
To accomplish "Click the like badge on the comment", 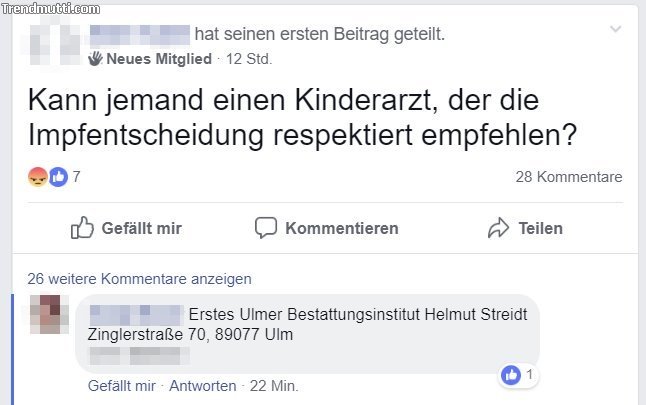I will click(511, 375).
